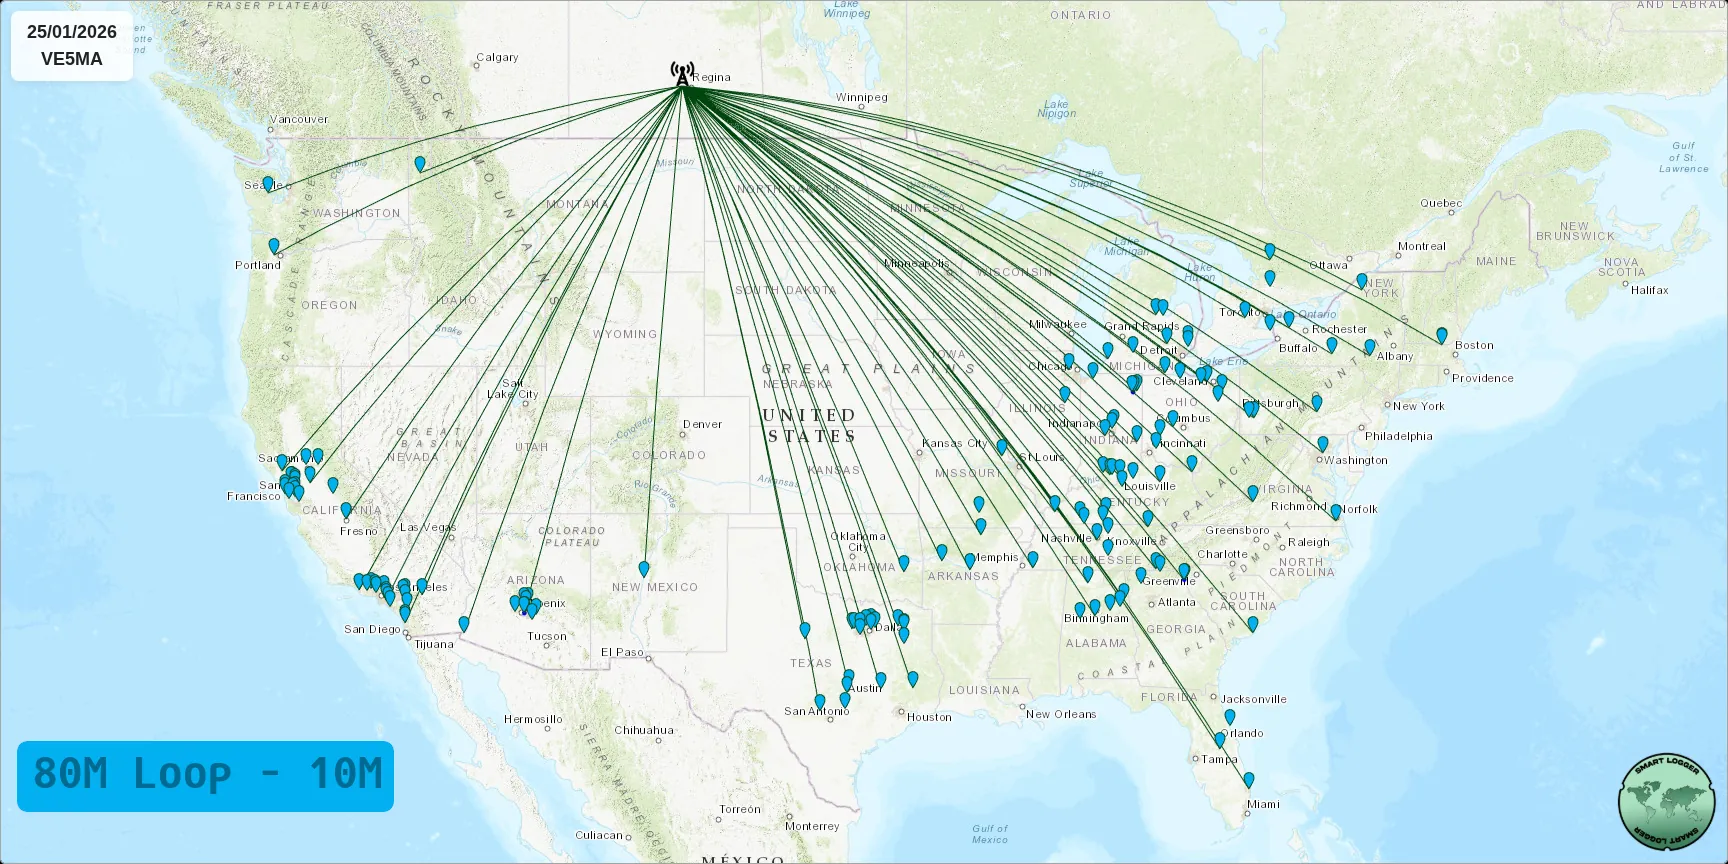Image resolution: width=1728 pixels, height=864 pixels.
Task: Click the VE5MA callsign date box
Action: pos(72,46)
